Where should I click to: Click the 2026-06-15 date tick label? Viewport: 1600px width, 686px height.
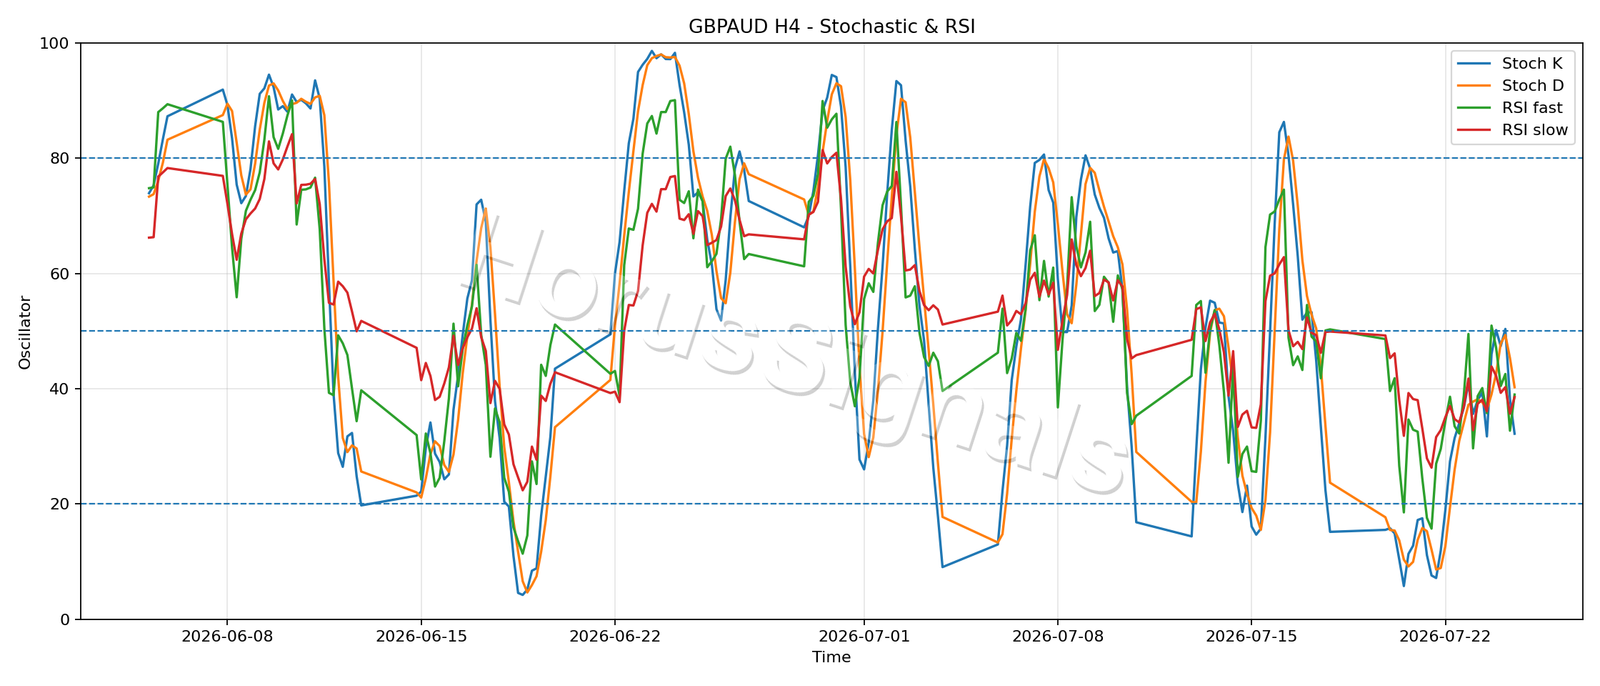point(420,636)
